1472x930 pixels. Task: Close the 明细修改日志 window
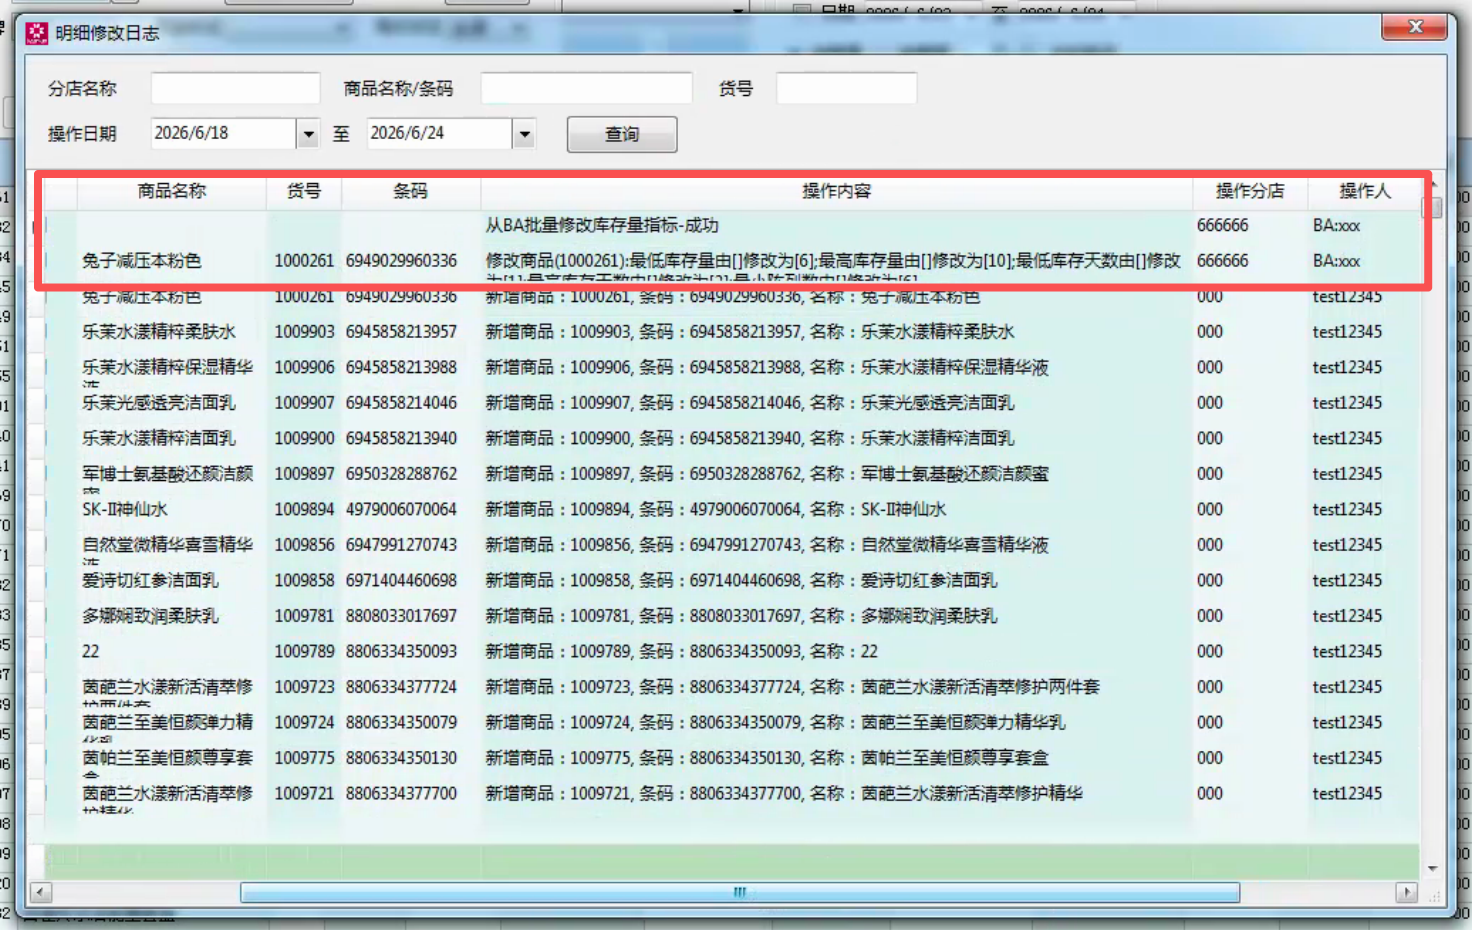(1415, 27)
